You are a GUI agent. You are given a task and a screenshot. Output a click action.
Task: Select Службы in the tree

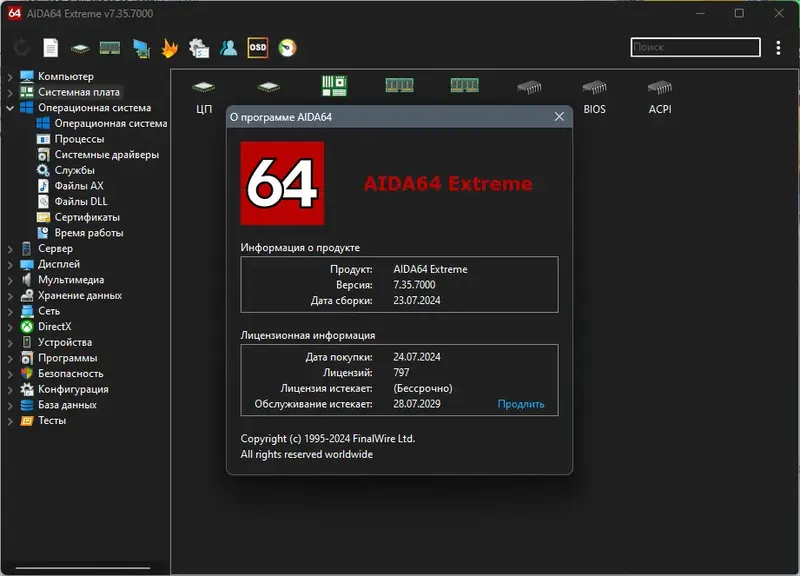(74, 170)
